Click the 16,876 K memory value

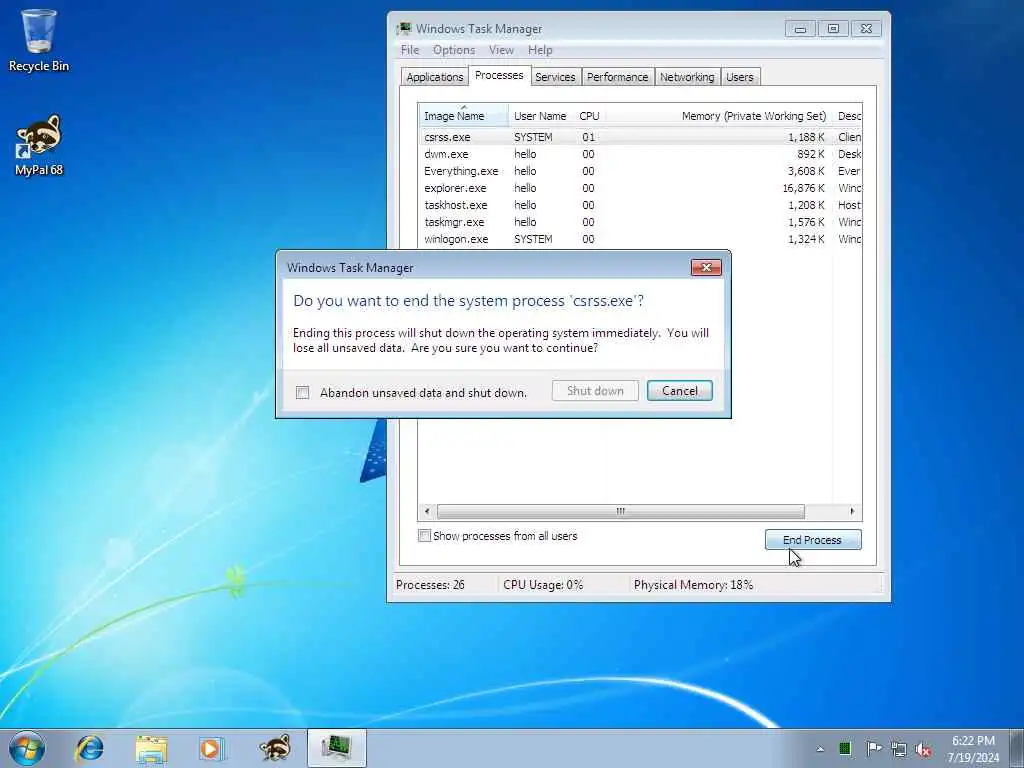803,188
